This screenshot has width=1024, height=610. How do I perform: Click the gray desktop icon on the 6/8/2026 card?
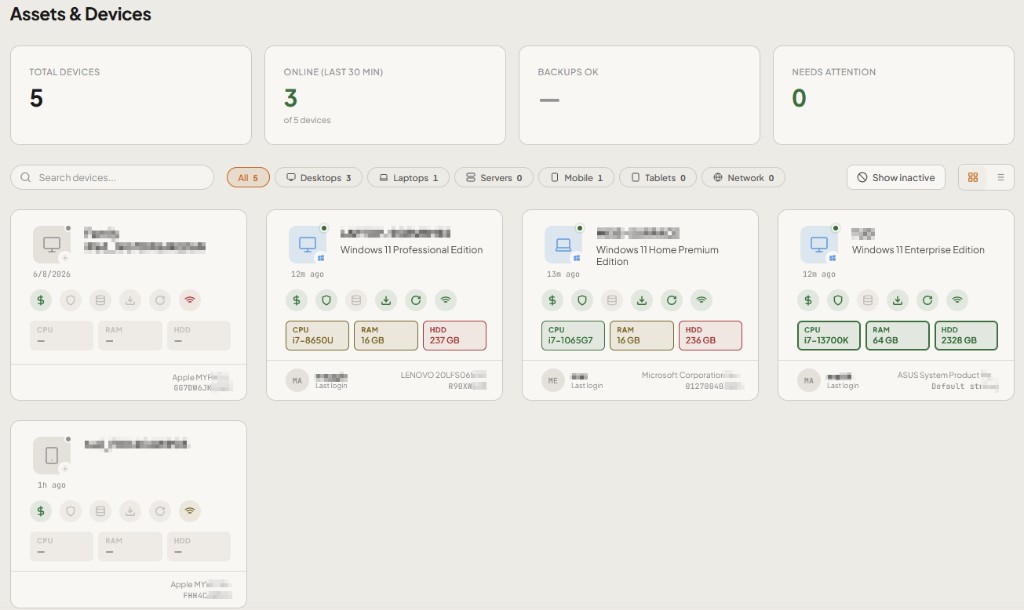52,244
